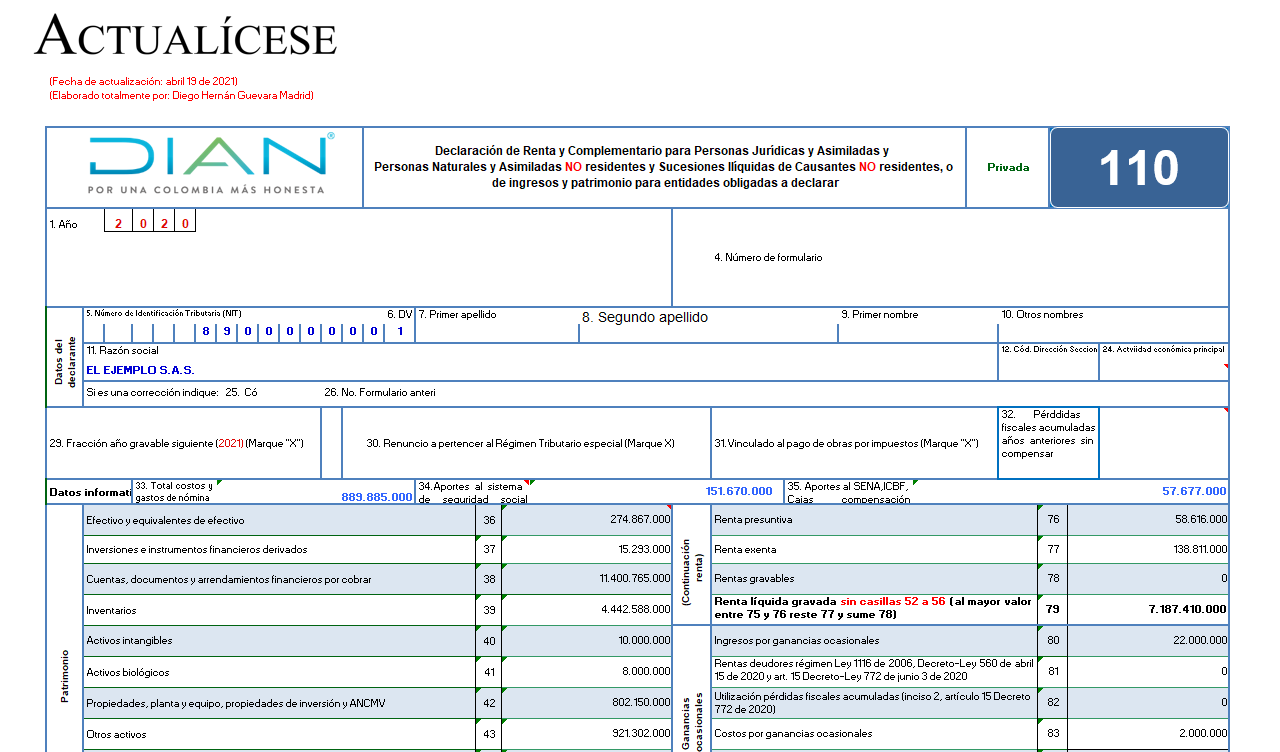Select the total costos de nómina value 889.885.000

[377, 496]
